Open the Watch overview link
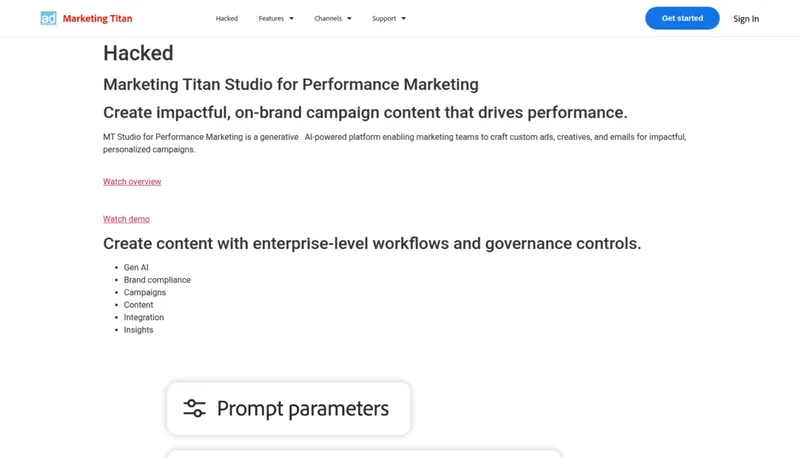 coord(132,182)
